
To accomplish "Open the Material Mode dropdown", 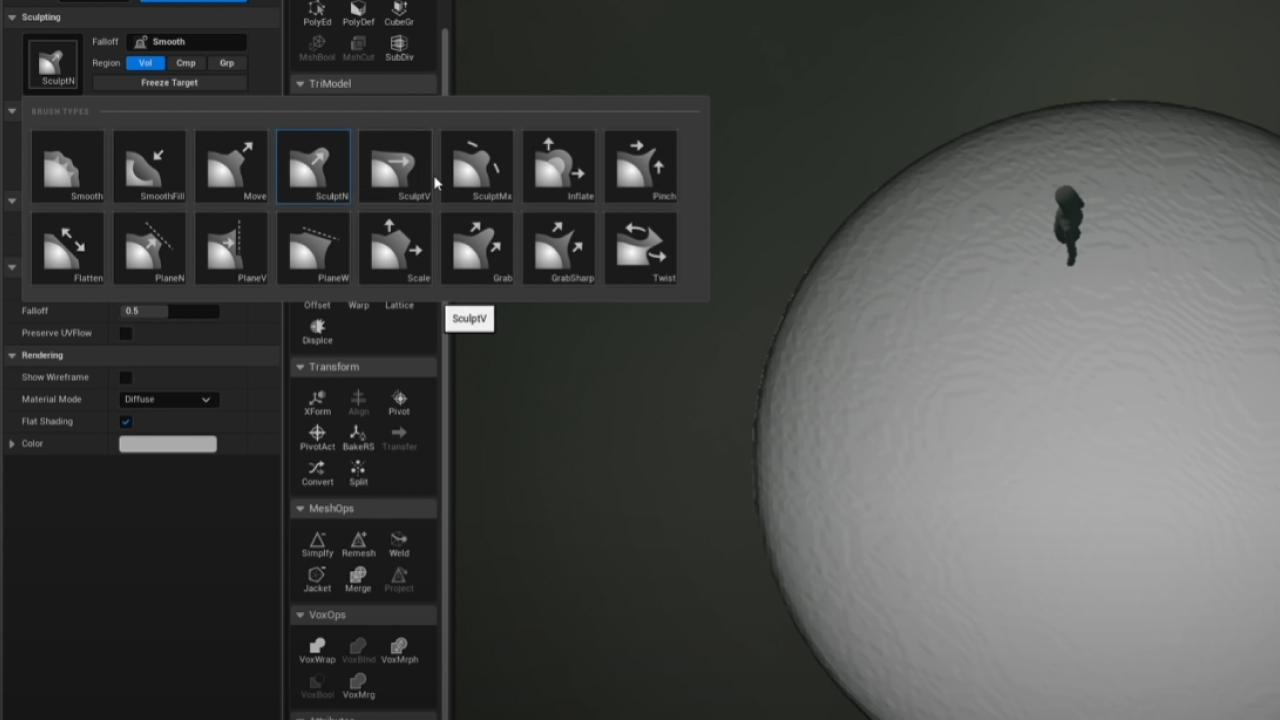I will tap(167, 399).
